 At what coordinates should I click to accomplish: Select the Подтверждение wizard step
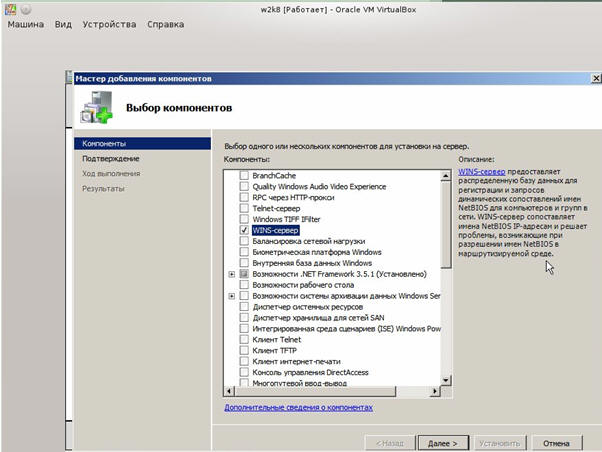pyautogui.click(x=111, y=159)
